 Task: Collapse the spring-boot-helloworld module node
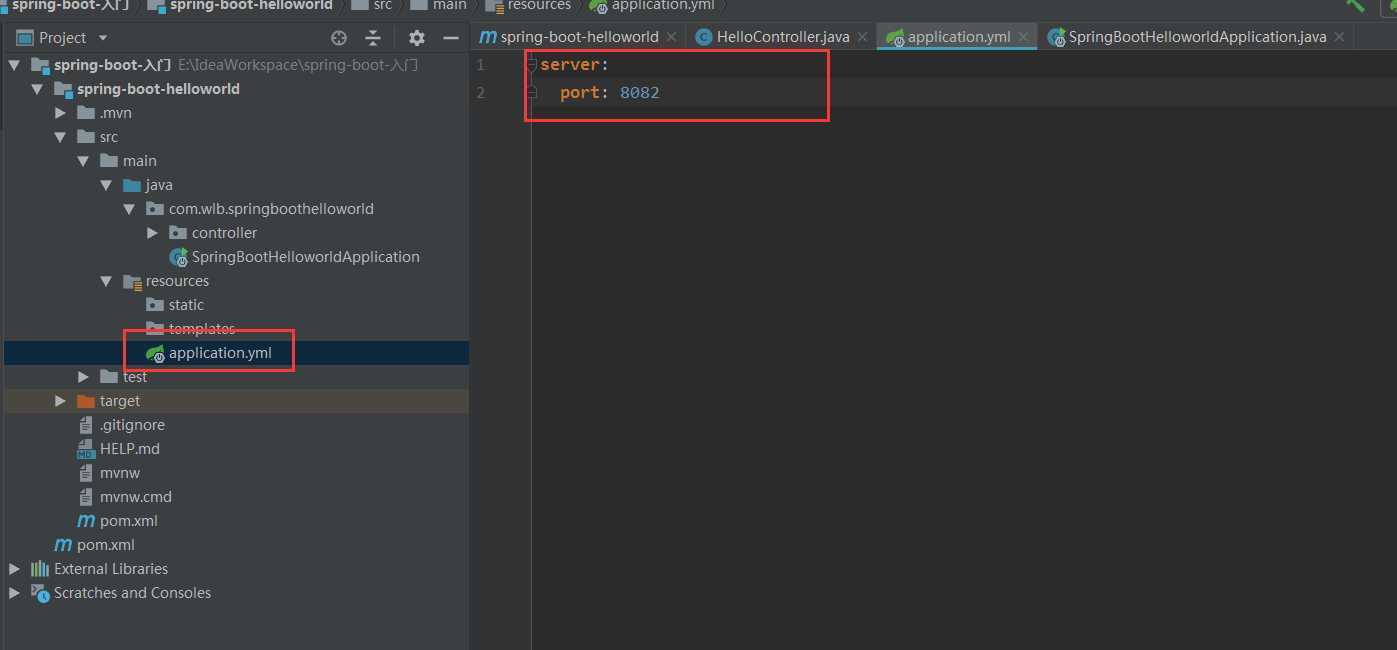pyautogui.click(x=37, y=89)
